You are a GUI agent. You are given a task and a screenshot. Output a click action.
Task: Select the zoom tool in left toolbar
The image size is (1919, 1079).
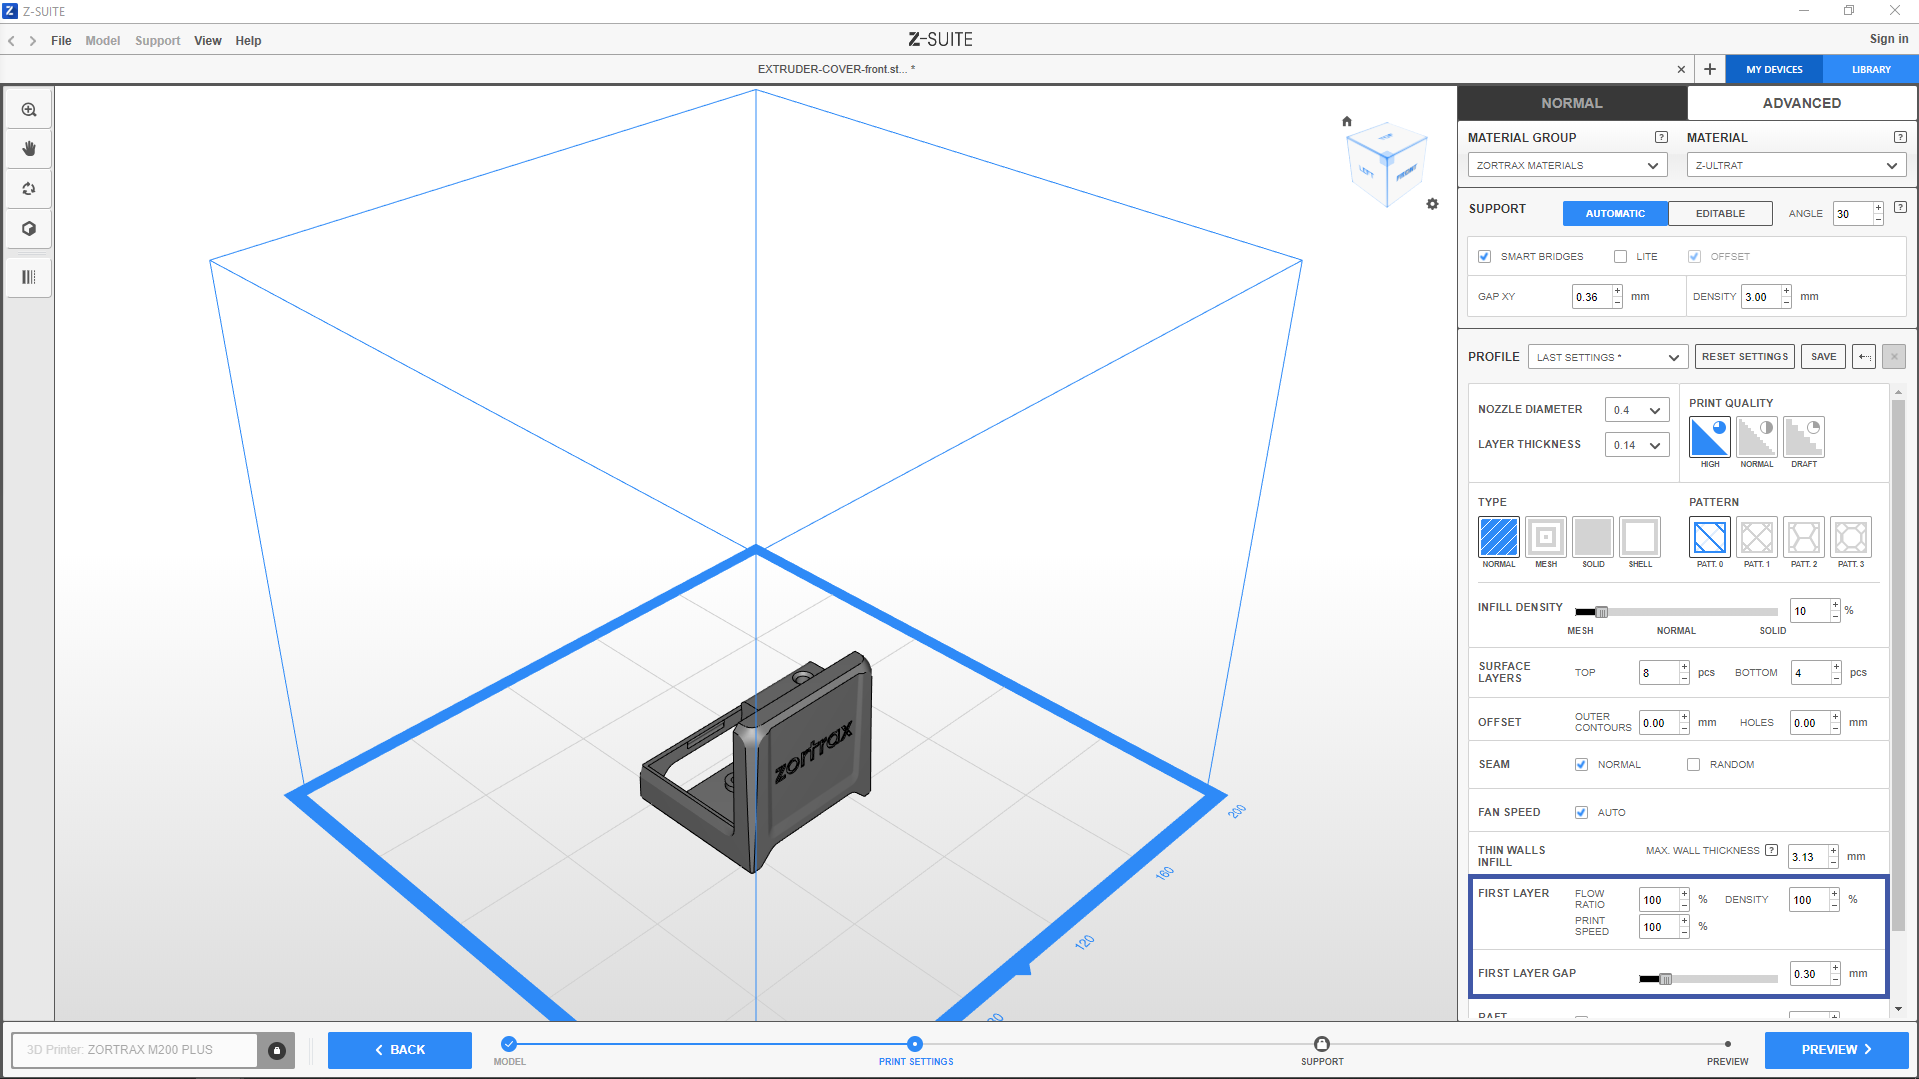(x=29, y=110)
